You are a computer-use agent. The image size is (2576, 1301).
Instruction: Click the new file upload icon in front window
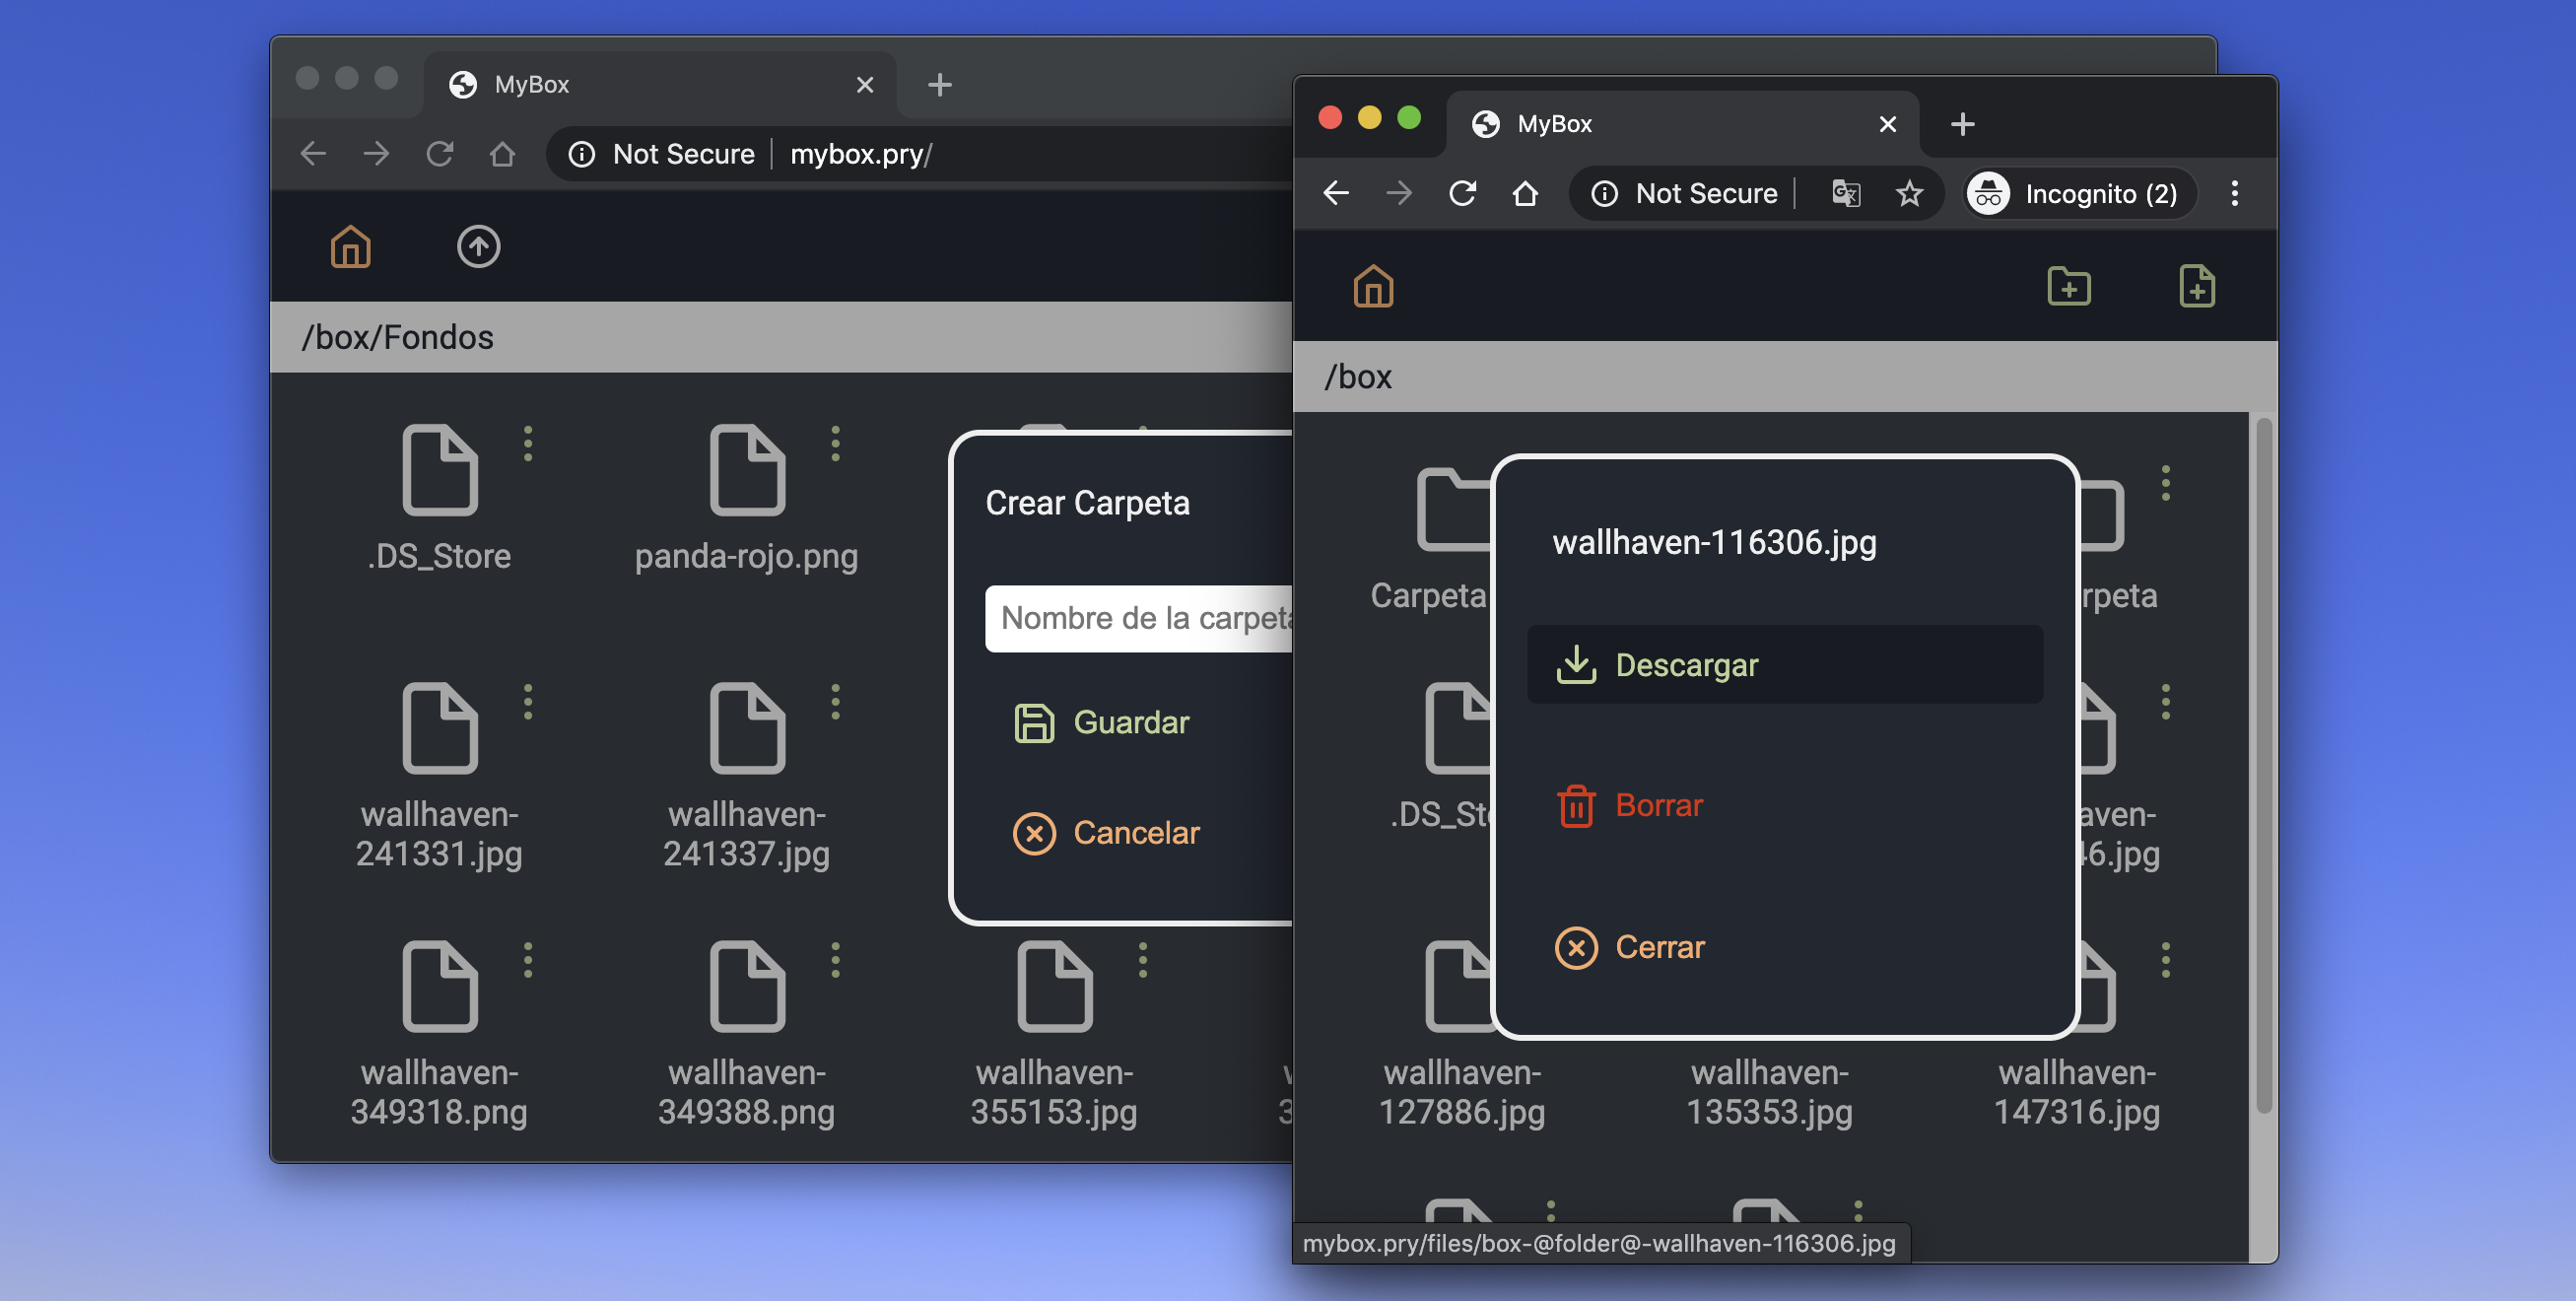2196,286
